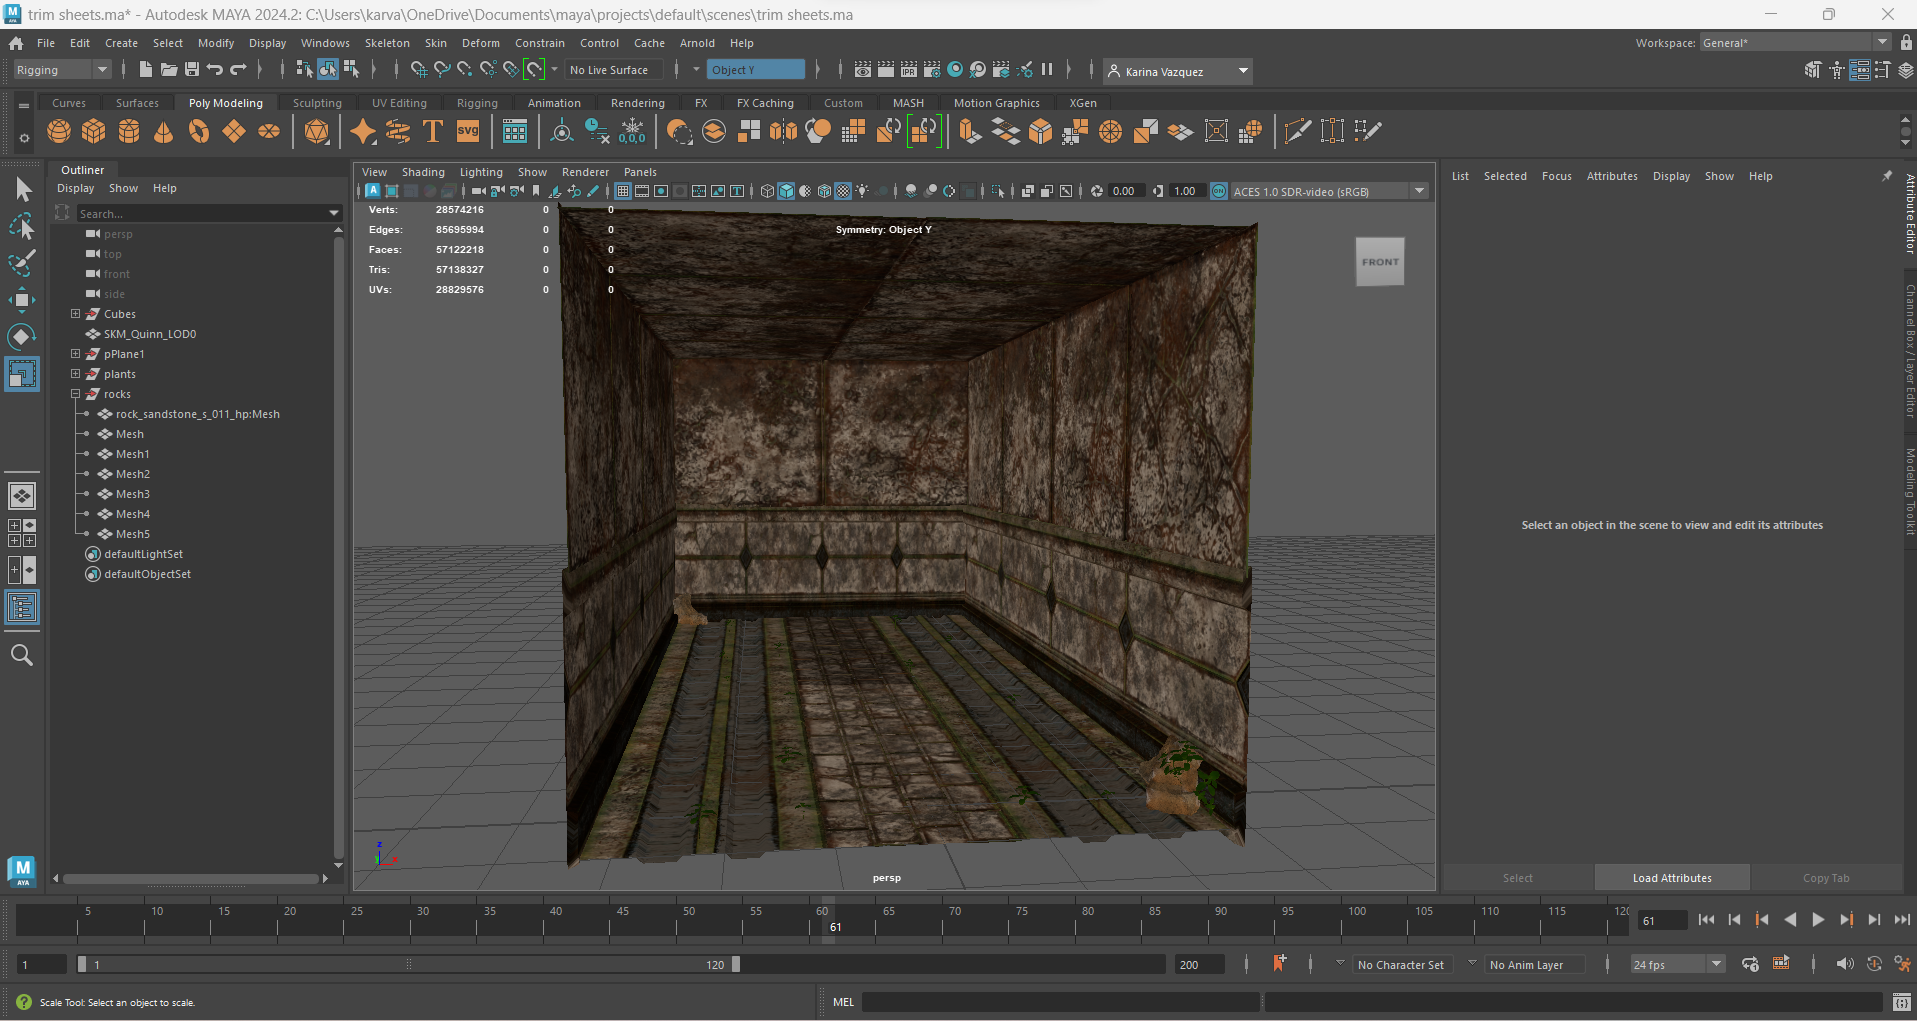Click the polygon Type text tool icon
Viewport: 1917px width, 1021px height.
tap(433, 132)
